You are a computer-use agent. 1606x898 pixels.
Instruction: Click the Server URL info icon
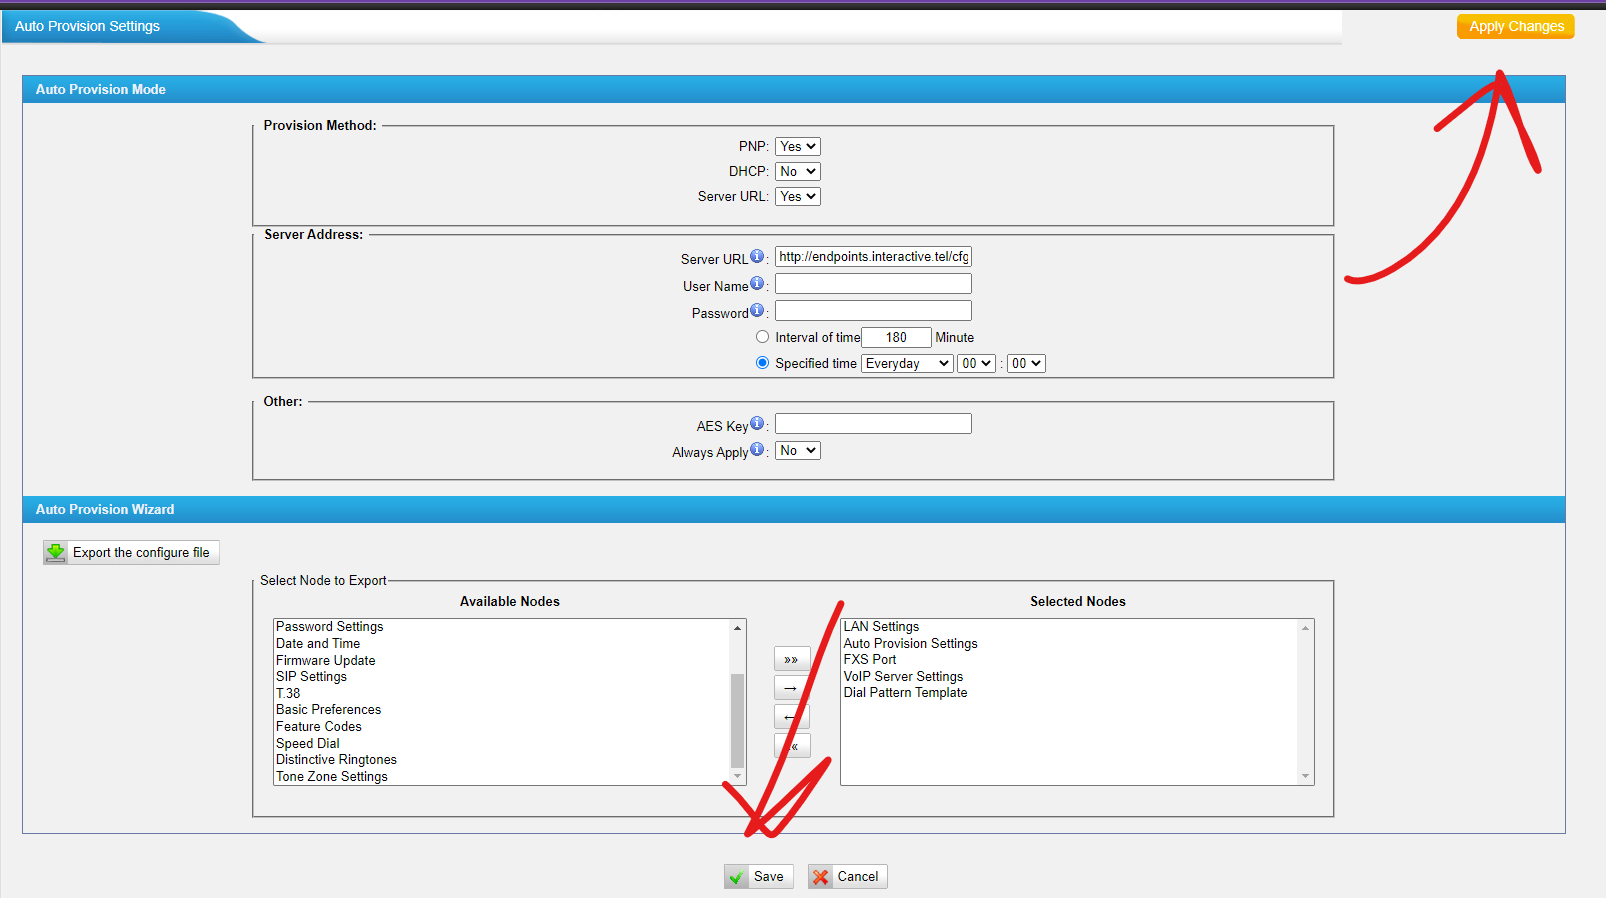click(x=757, y=257)
